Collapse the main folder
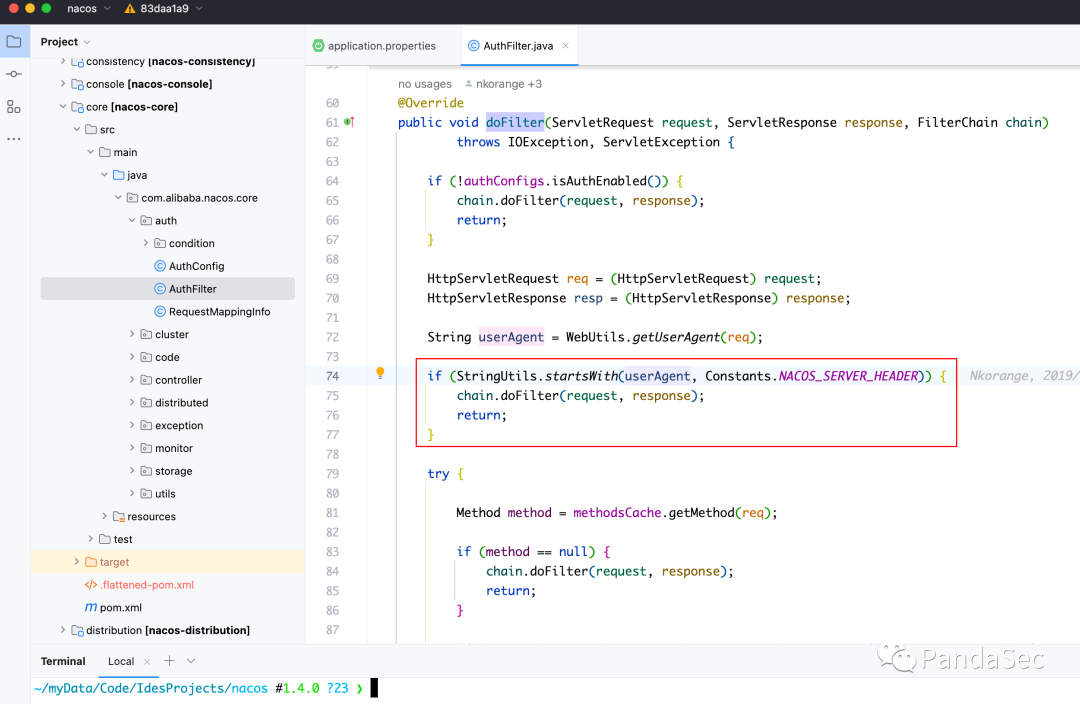 point(90,152)
